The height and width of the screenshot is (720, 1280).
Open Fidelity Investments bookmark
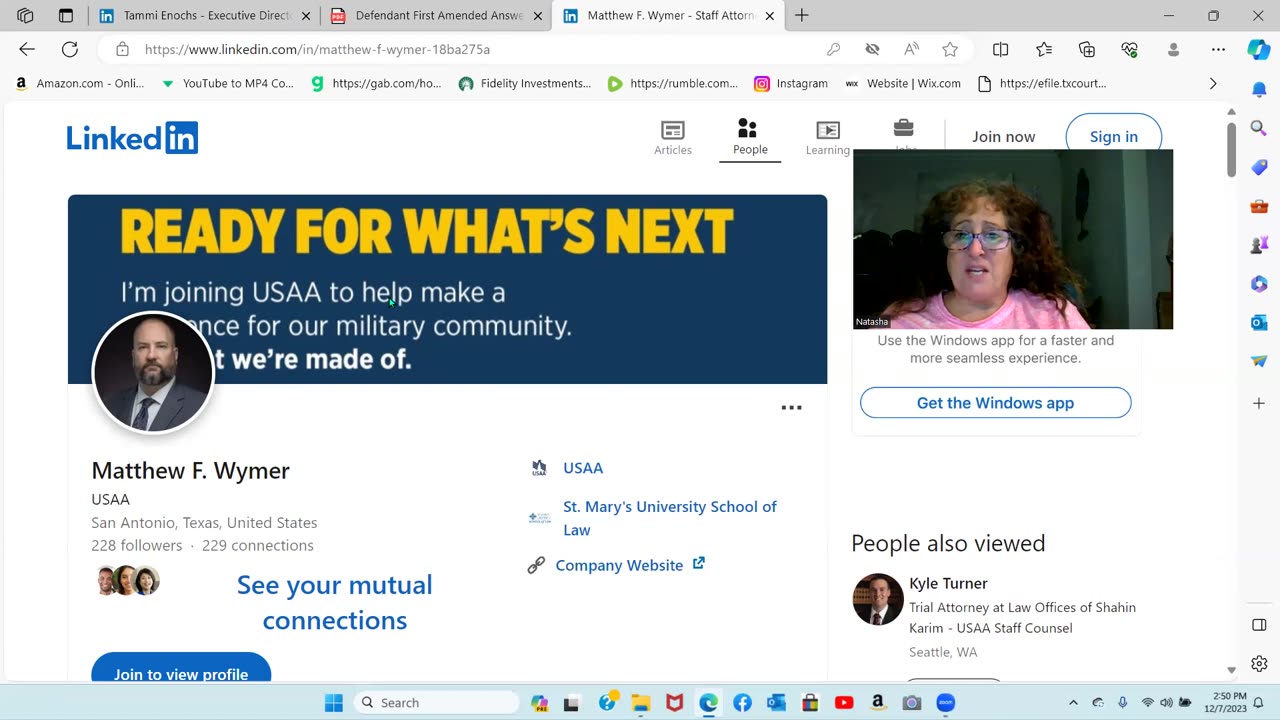[525, 84]
